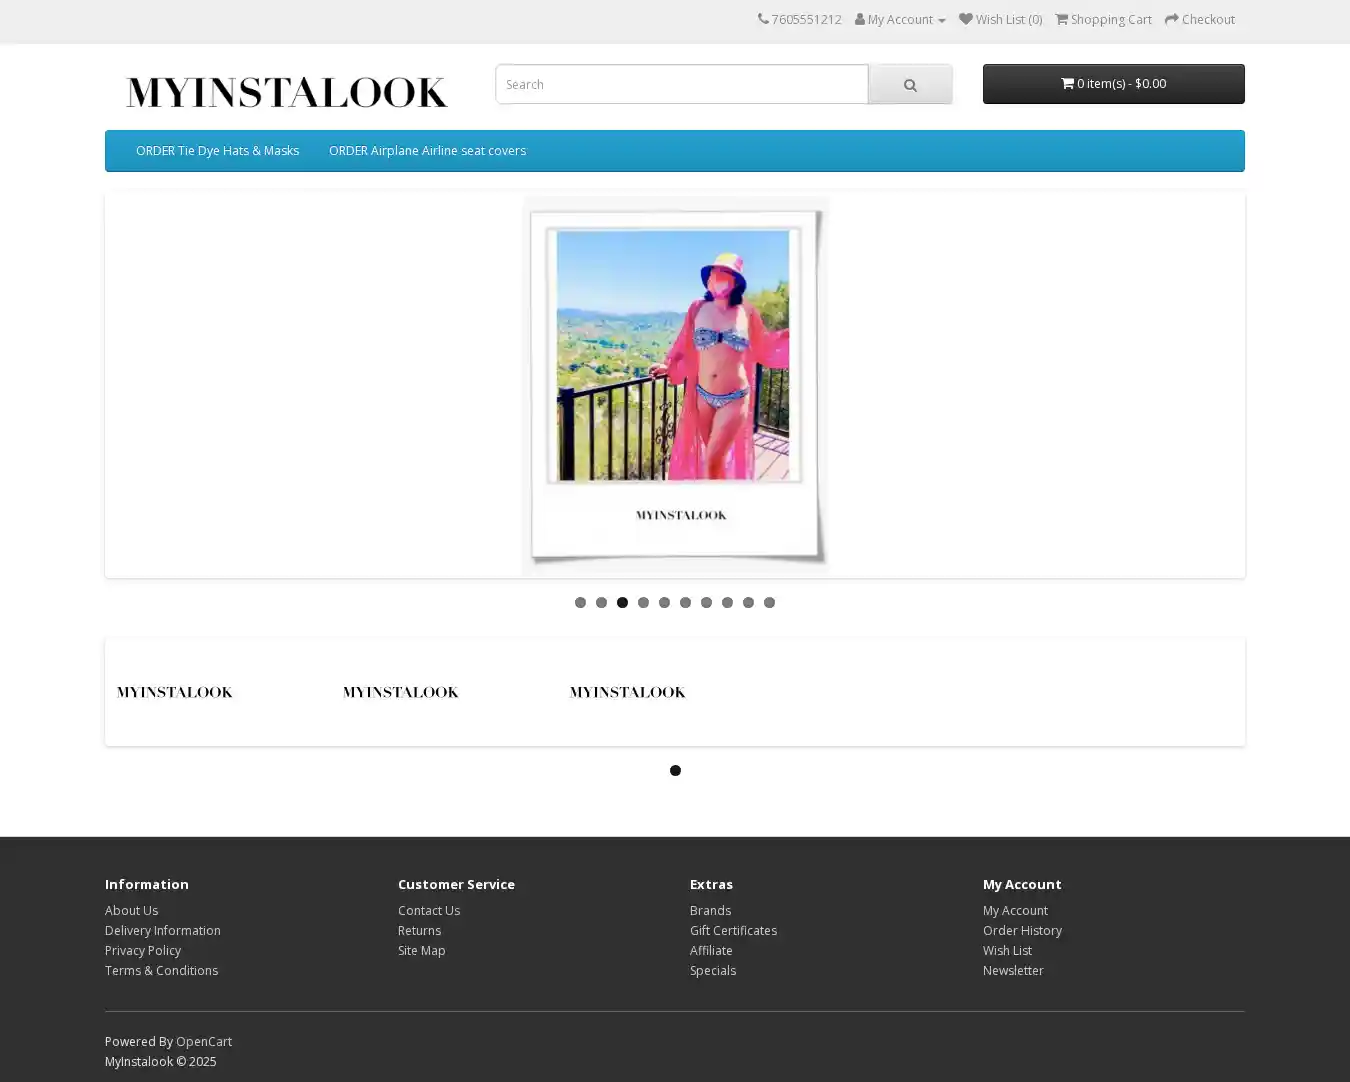Click the Checkout arrow icon
1350x1082 pixels.
tap(1172, 19)
